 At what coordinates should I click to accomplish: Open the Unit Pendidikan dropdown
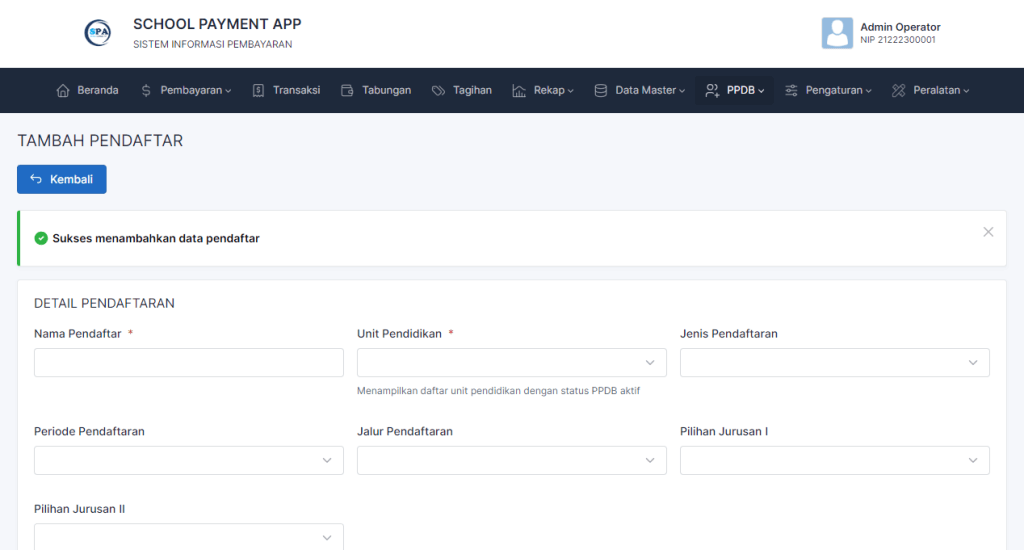[511, 363]
